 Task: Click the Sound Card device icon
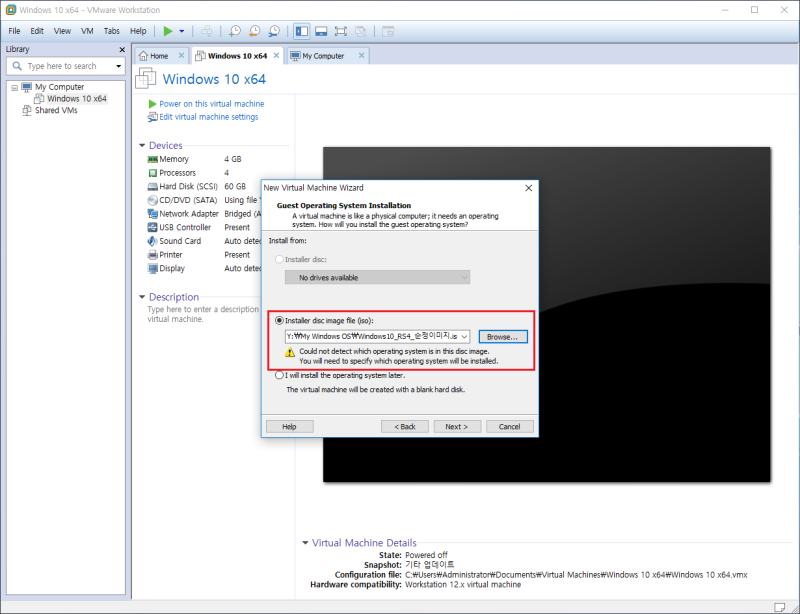coord(153,241)
